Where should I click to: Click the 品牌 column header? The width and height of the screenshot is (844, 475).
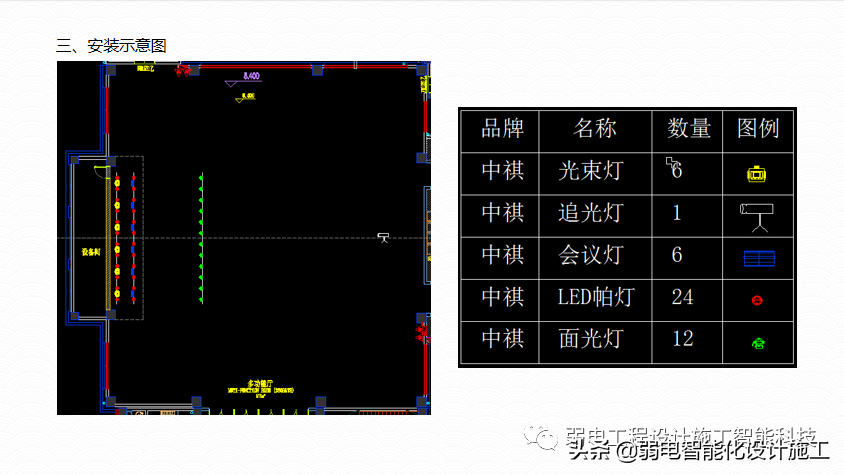coord(502,129)
